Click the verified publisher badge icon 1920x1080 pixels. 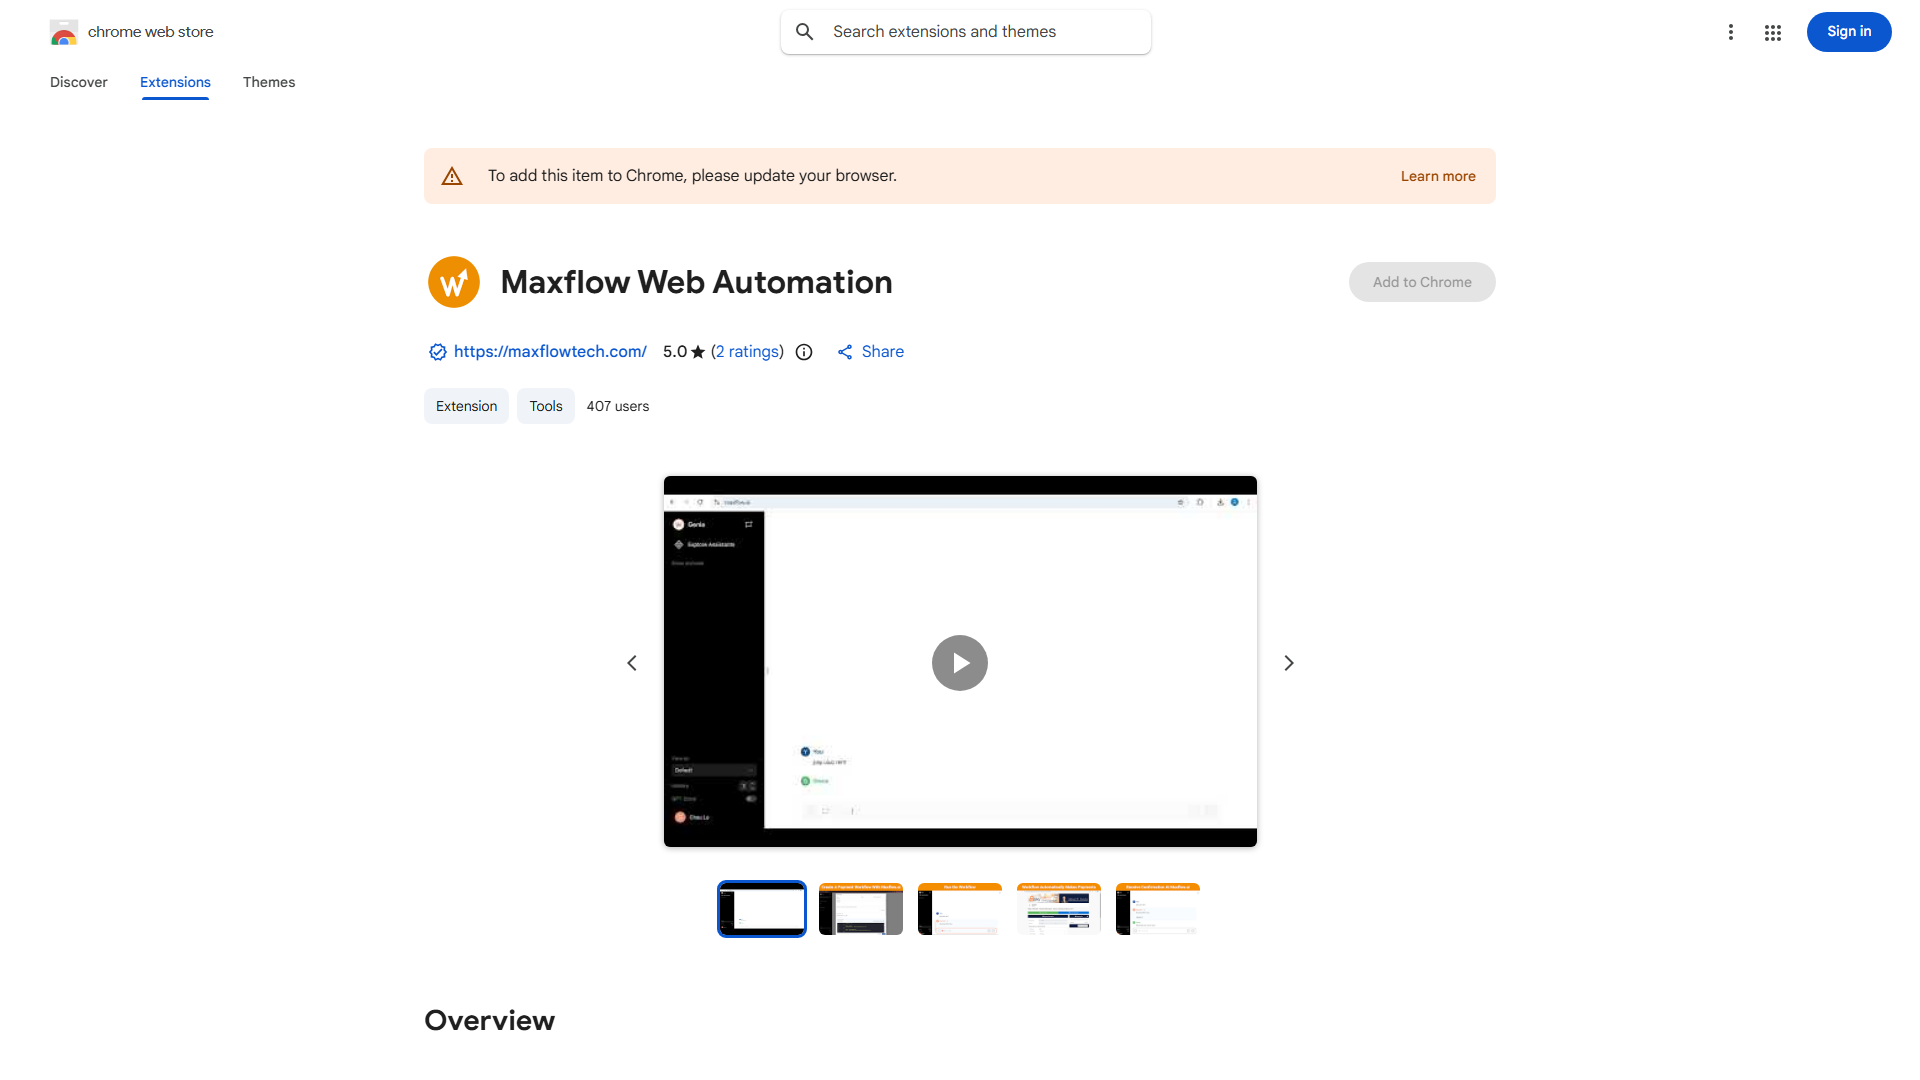tap(437, 352)
